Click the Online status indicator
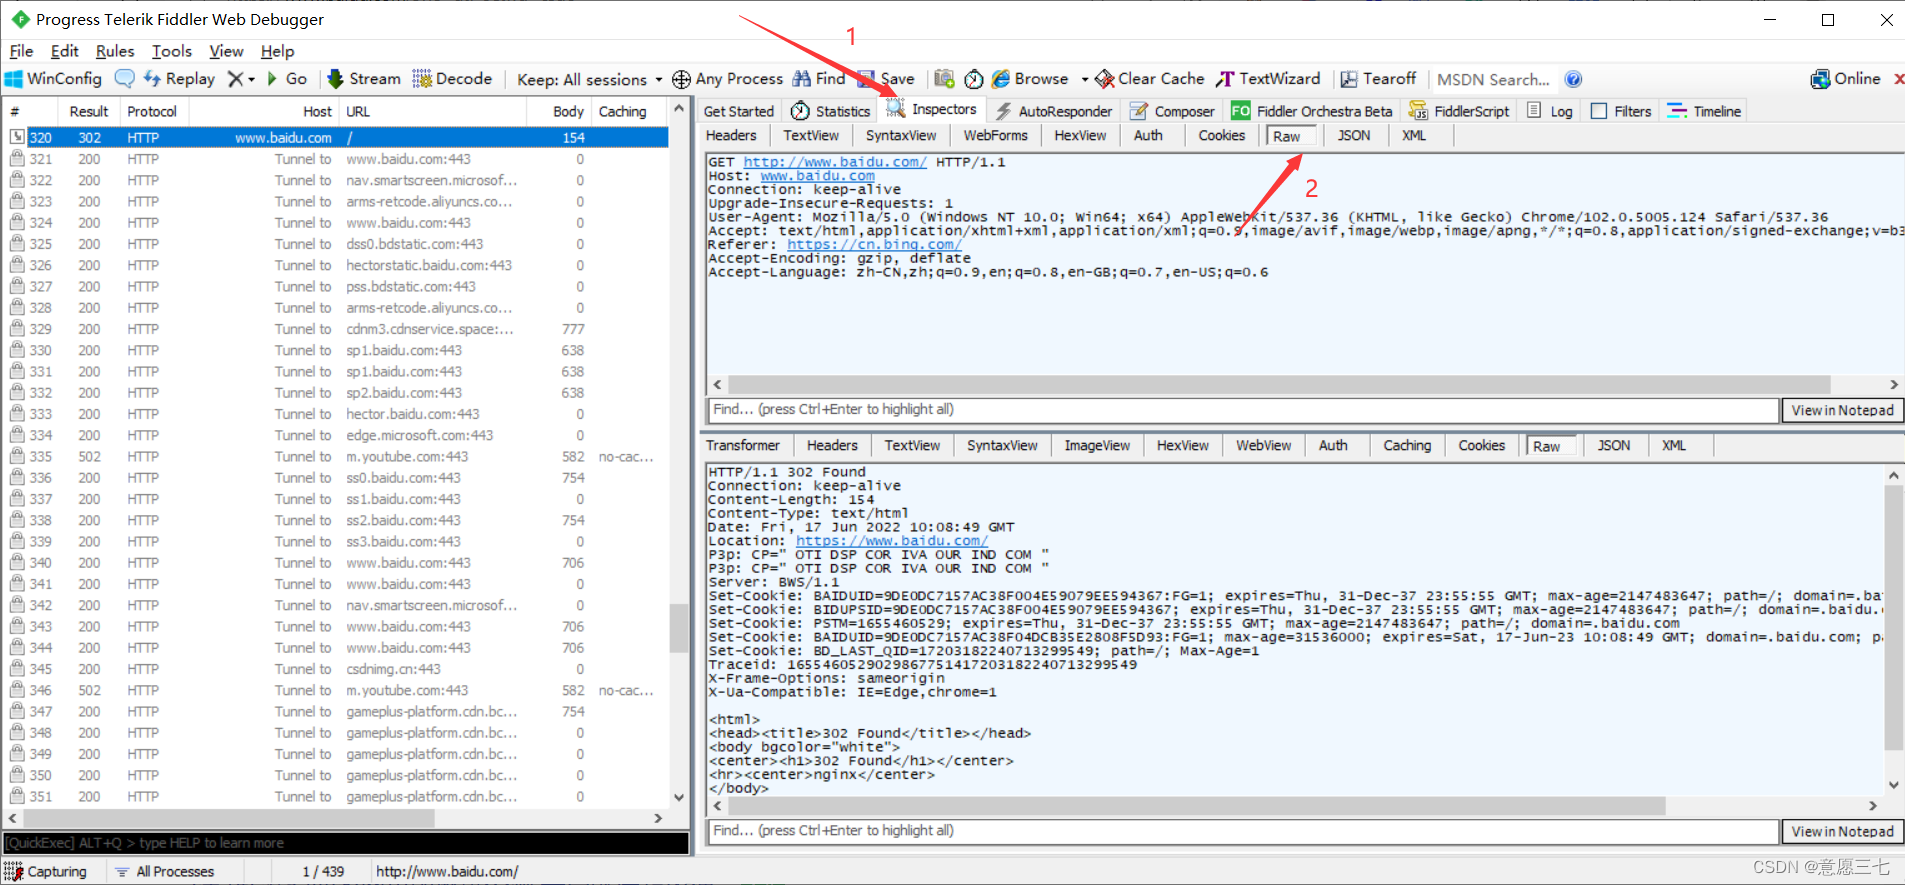Screen dimensions: 1905x885 1846,79
